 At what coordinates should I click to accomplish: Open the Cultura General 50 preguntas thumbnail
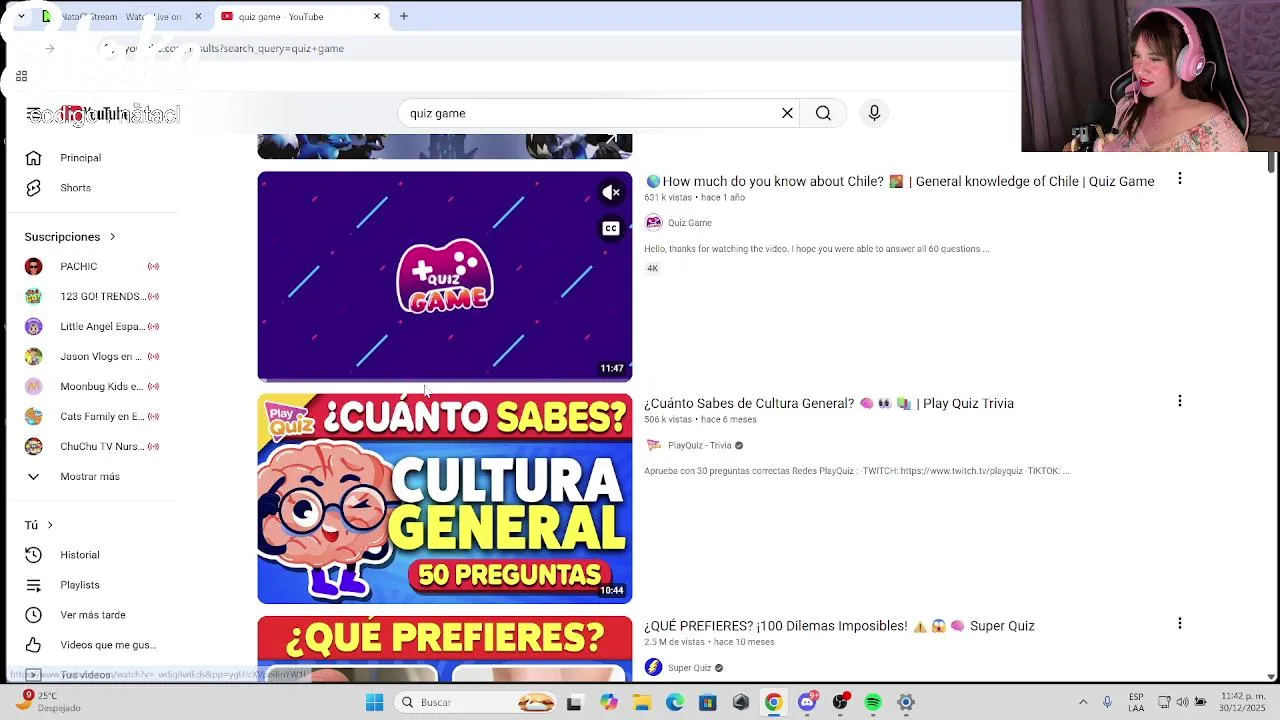coord(445,499)
